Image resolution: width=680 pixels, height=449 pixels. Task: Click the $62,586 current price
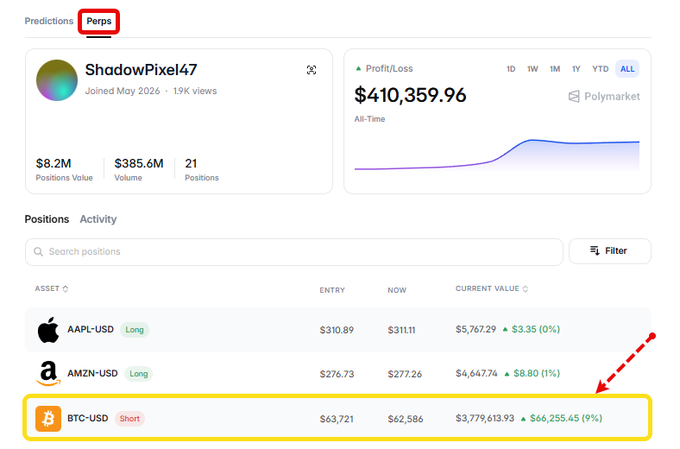(x=405, y=419)
